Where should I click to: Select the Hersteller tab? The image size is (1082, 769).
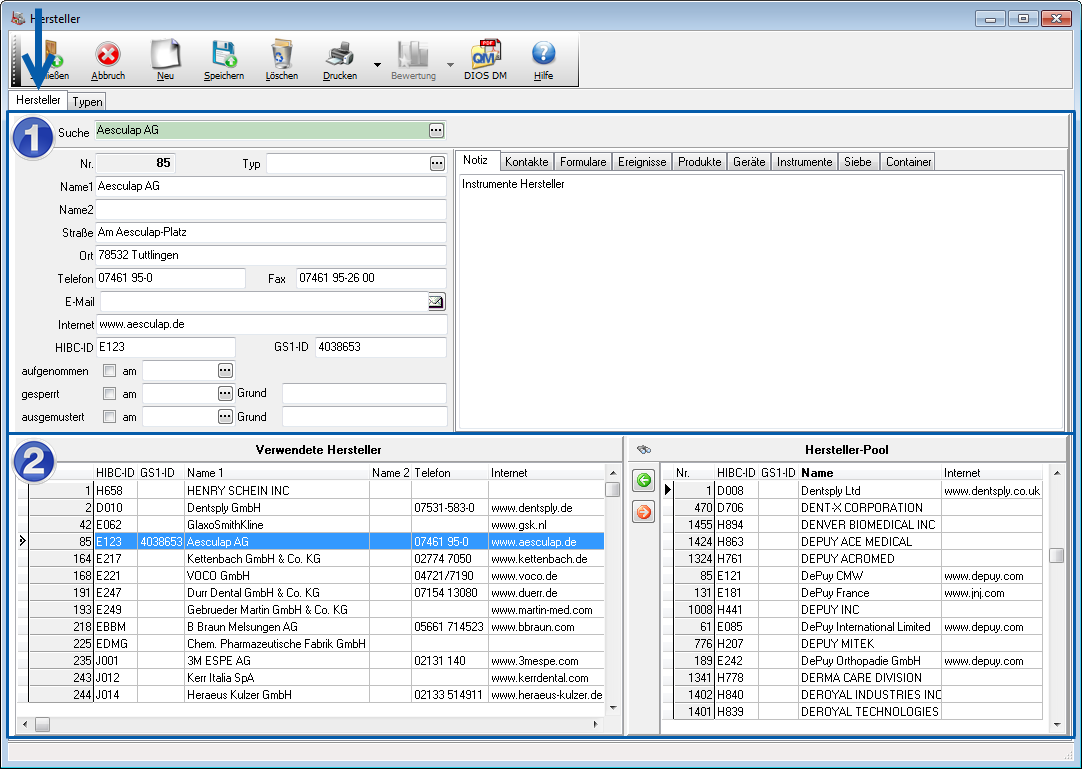39,100
